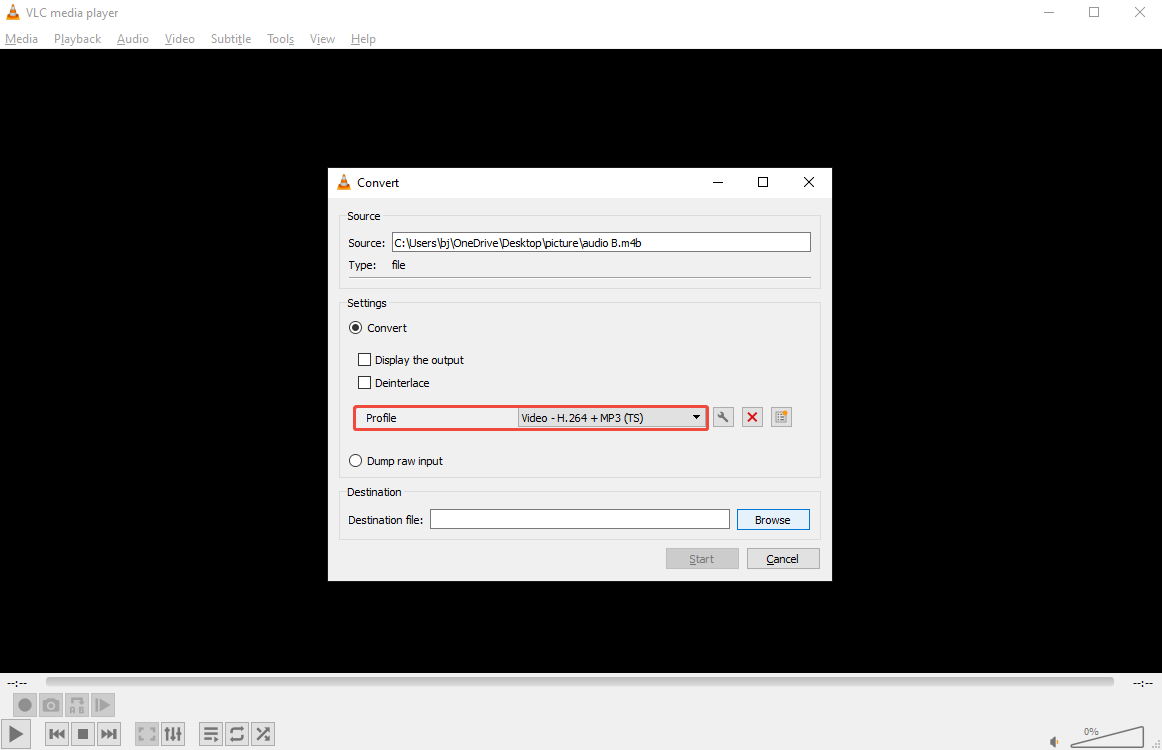Screen dimensions: 1162x750
Task: Delete selected profile red X icon
Action: [752, 417]
